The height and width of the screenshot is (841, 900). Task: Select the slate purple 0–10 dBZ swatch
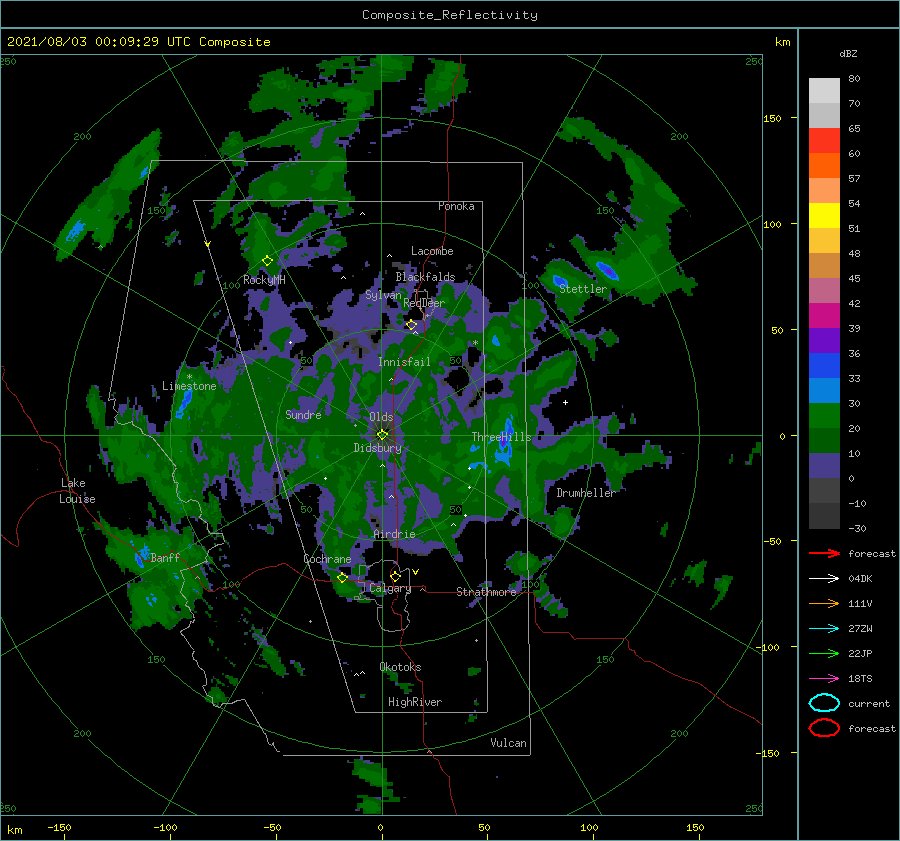click(824, 466)
